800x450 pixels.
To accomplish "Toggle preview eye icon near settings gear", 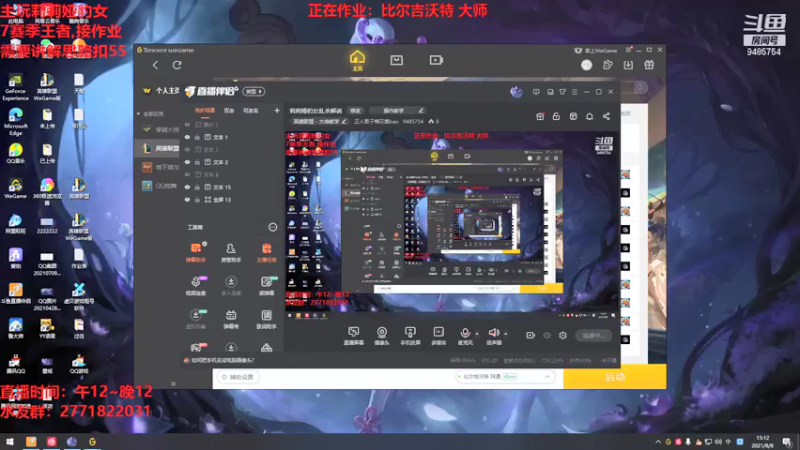I will (x=547, y=335).
